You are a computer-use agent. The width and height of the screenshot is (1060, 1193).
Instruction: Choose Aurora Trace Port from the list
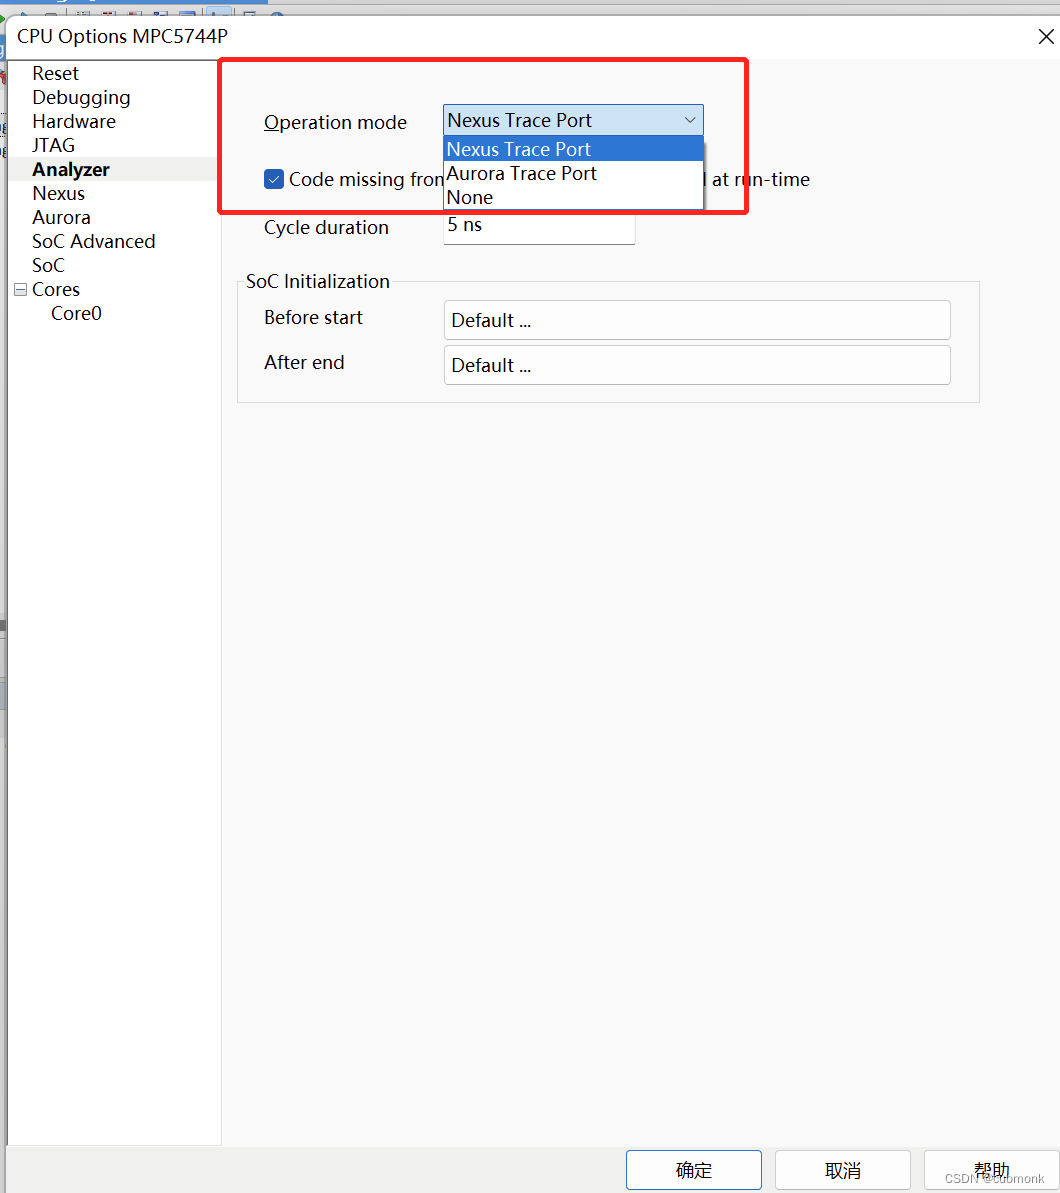tap(573, 173)
